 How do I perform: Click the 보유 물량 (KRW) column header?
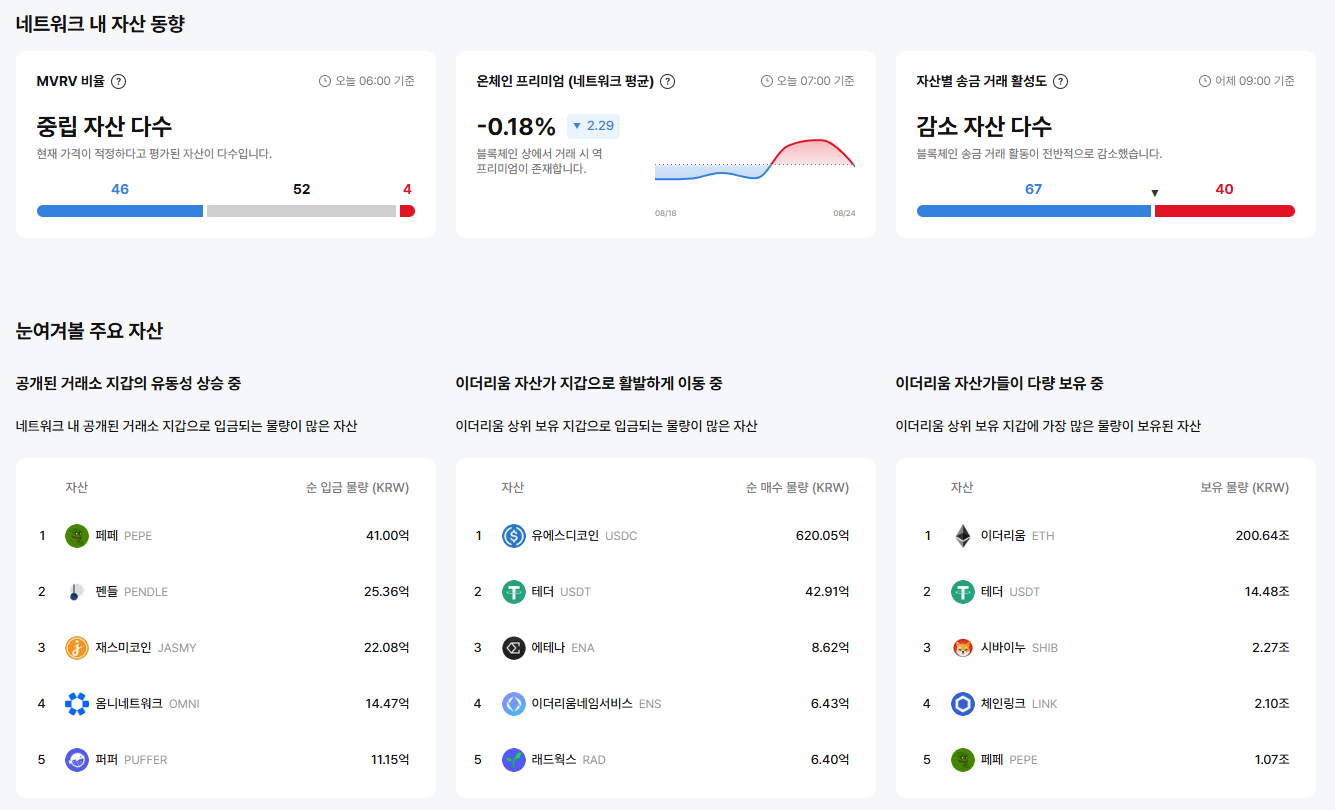pos(1245,488)
